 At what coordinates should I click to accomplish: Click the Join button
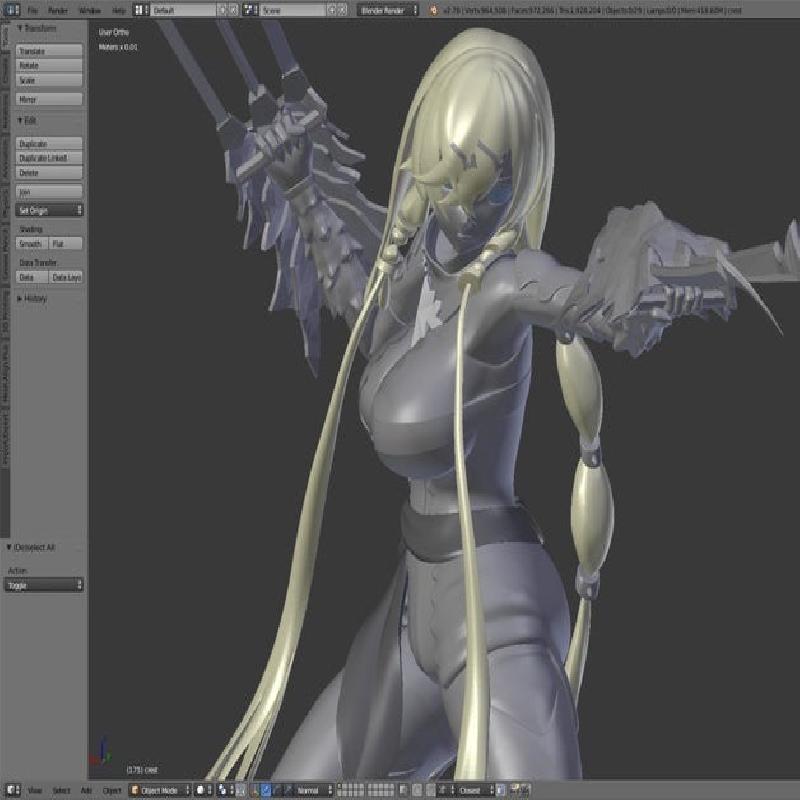coord(49,192)
